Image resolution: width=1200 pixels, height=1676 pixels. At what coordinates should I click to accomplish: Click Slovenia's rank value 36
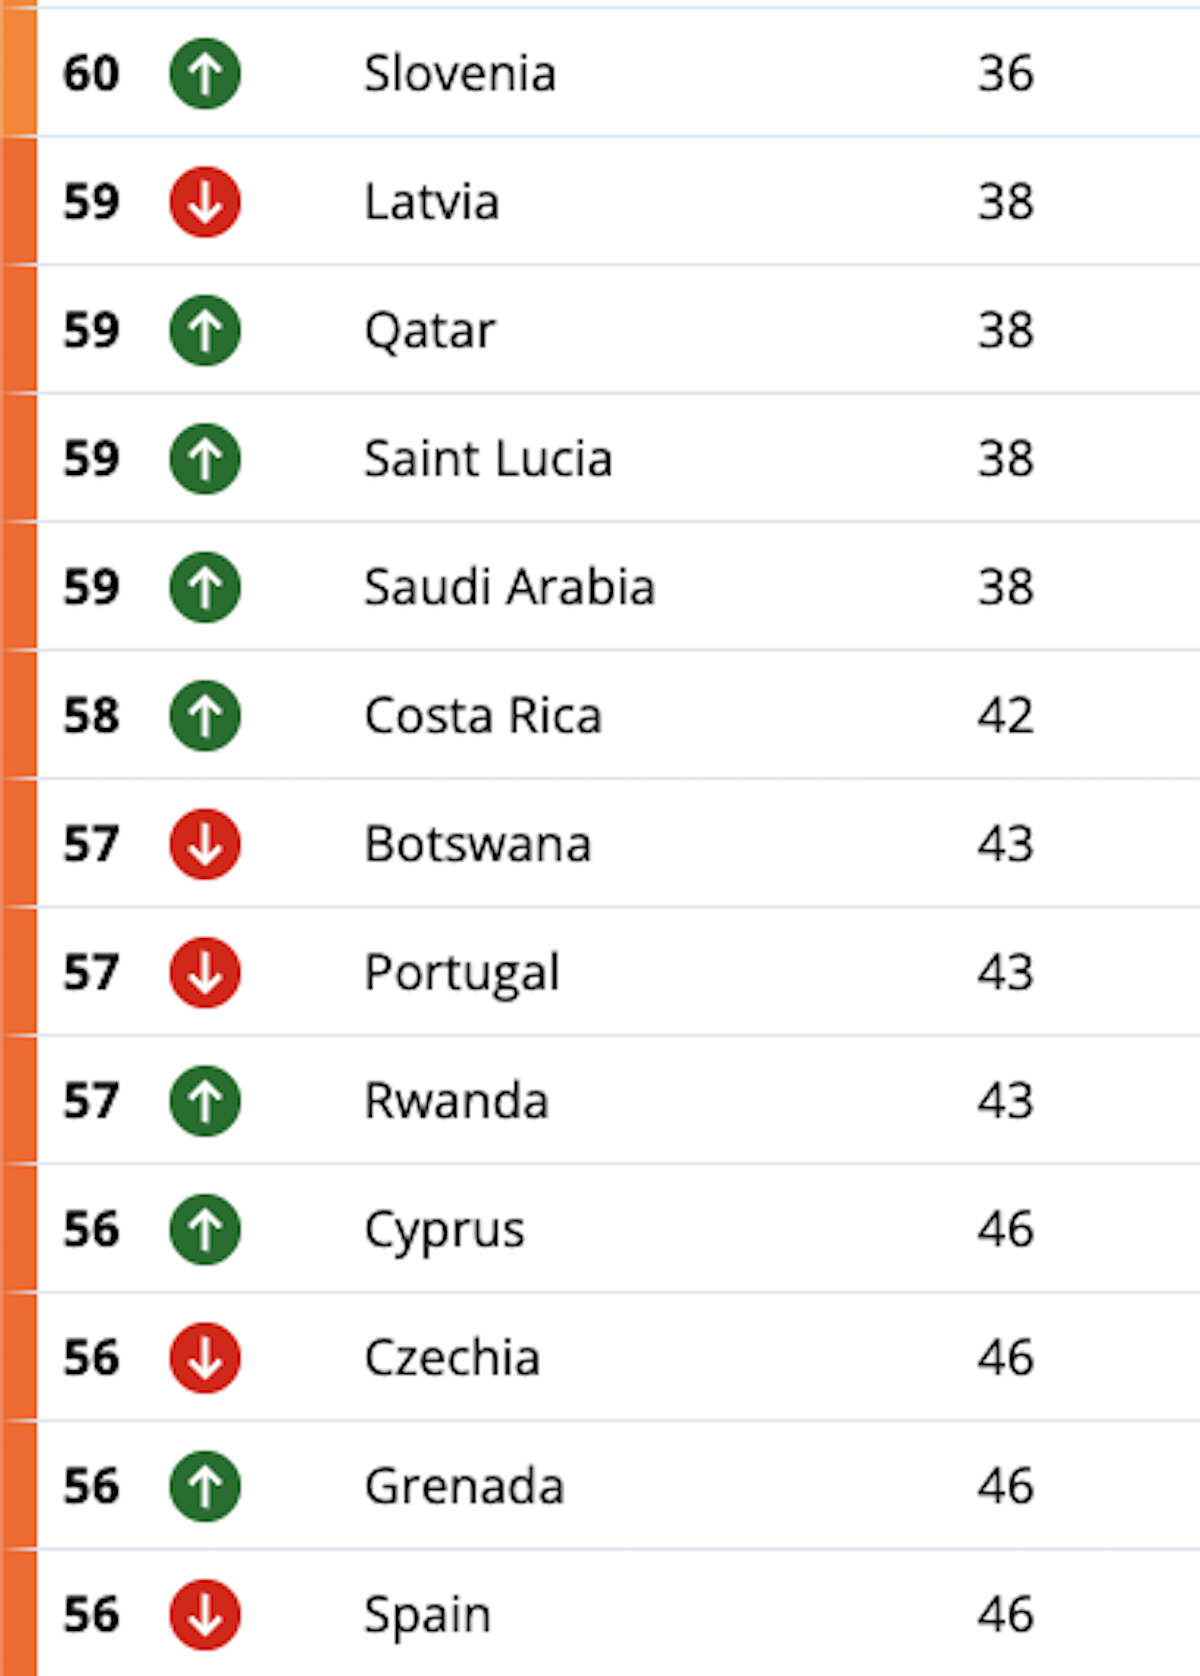click(1006, 73)
